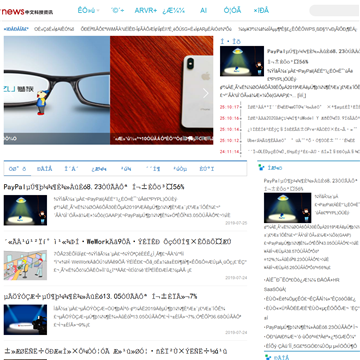Open the ARVR+ navigation menu item
Viewport: 360px width, 360px height.
tap(146, 10)
